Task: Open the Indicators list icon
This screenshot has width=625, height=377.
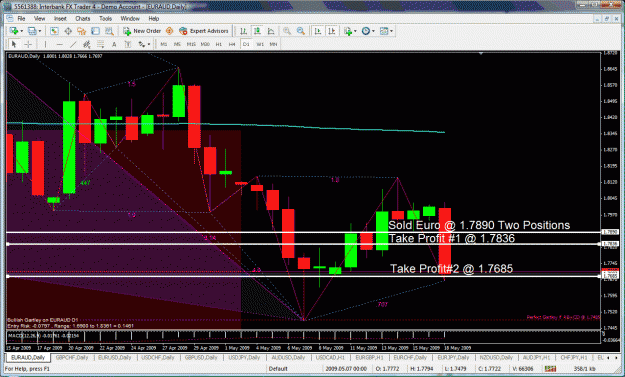Action: point(348,31)
